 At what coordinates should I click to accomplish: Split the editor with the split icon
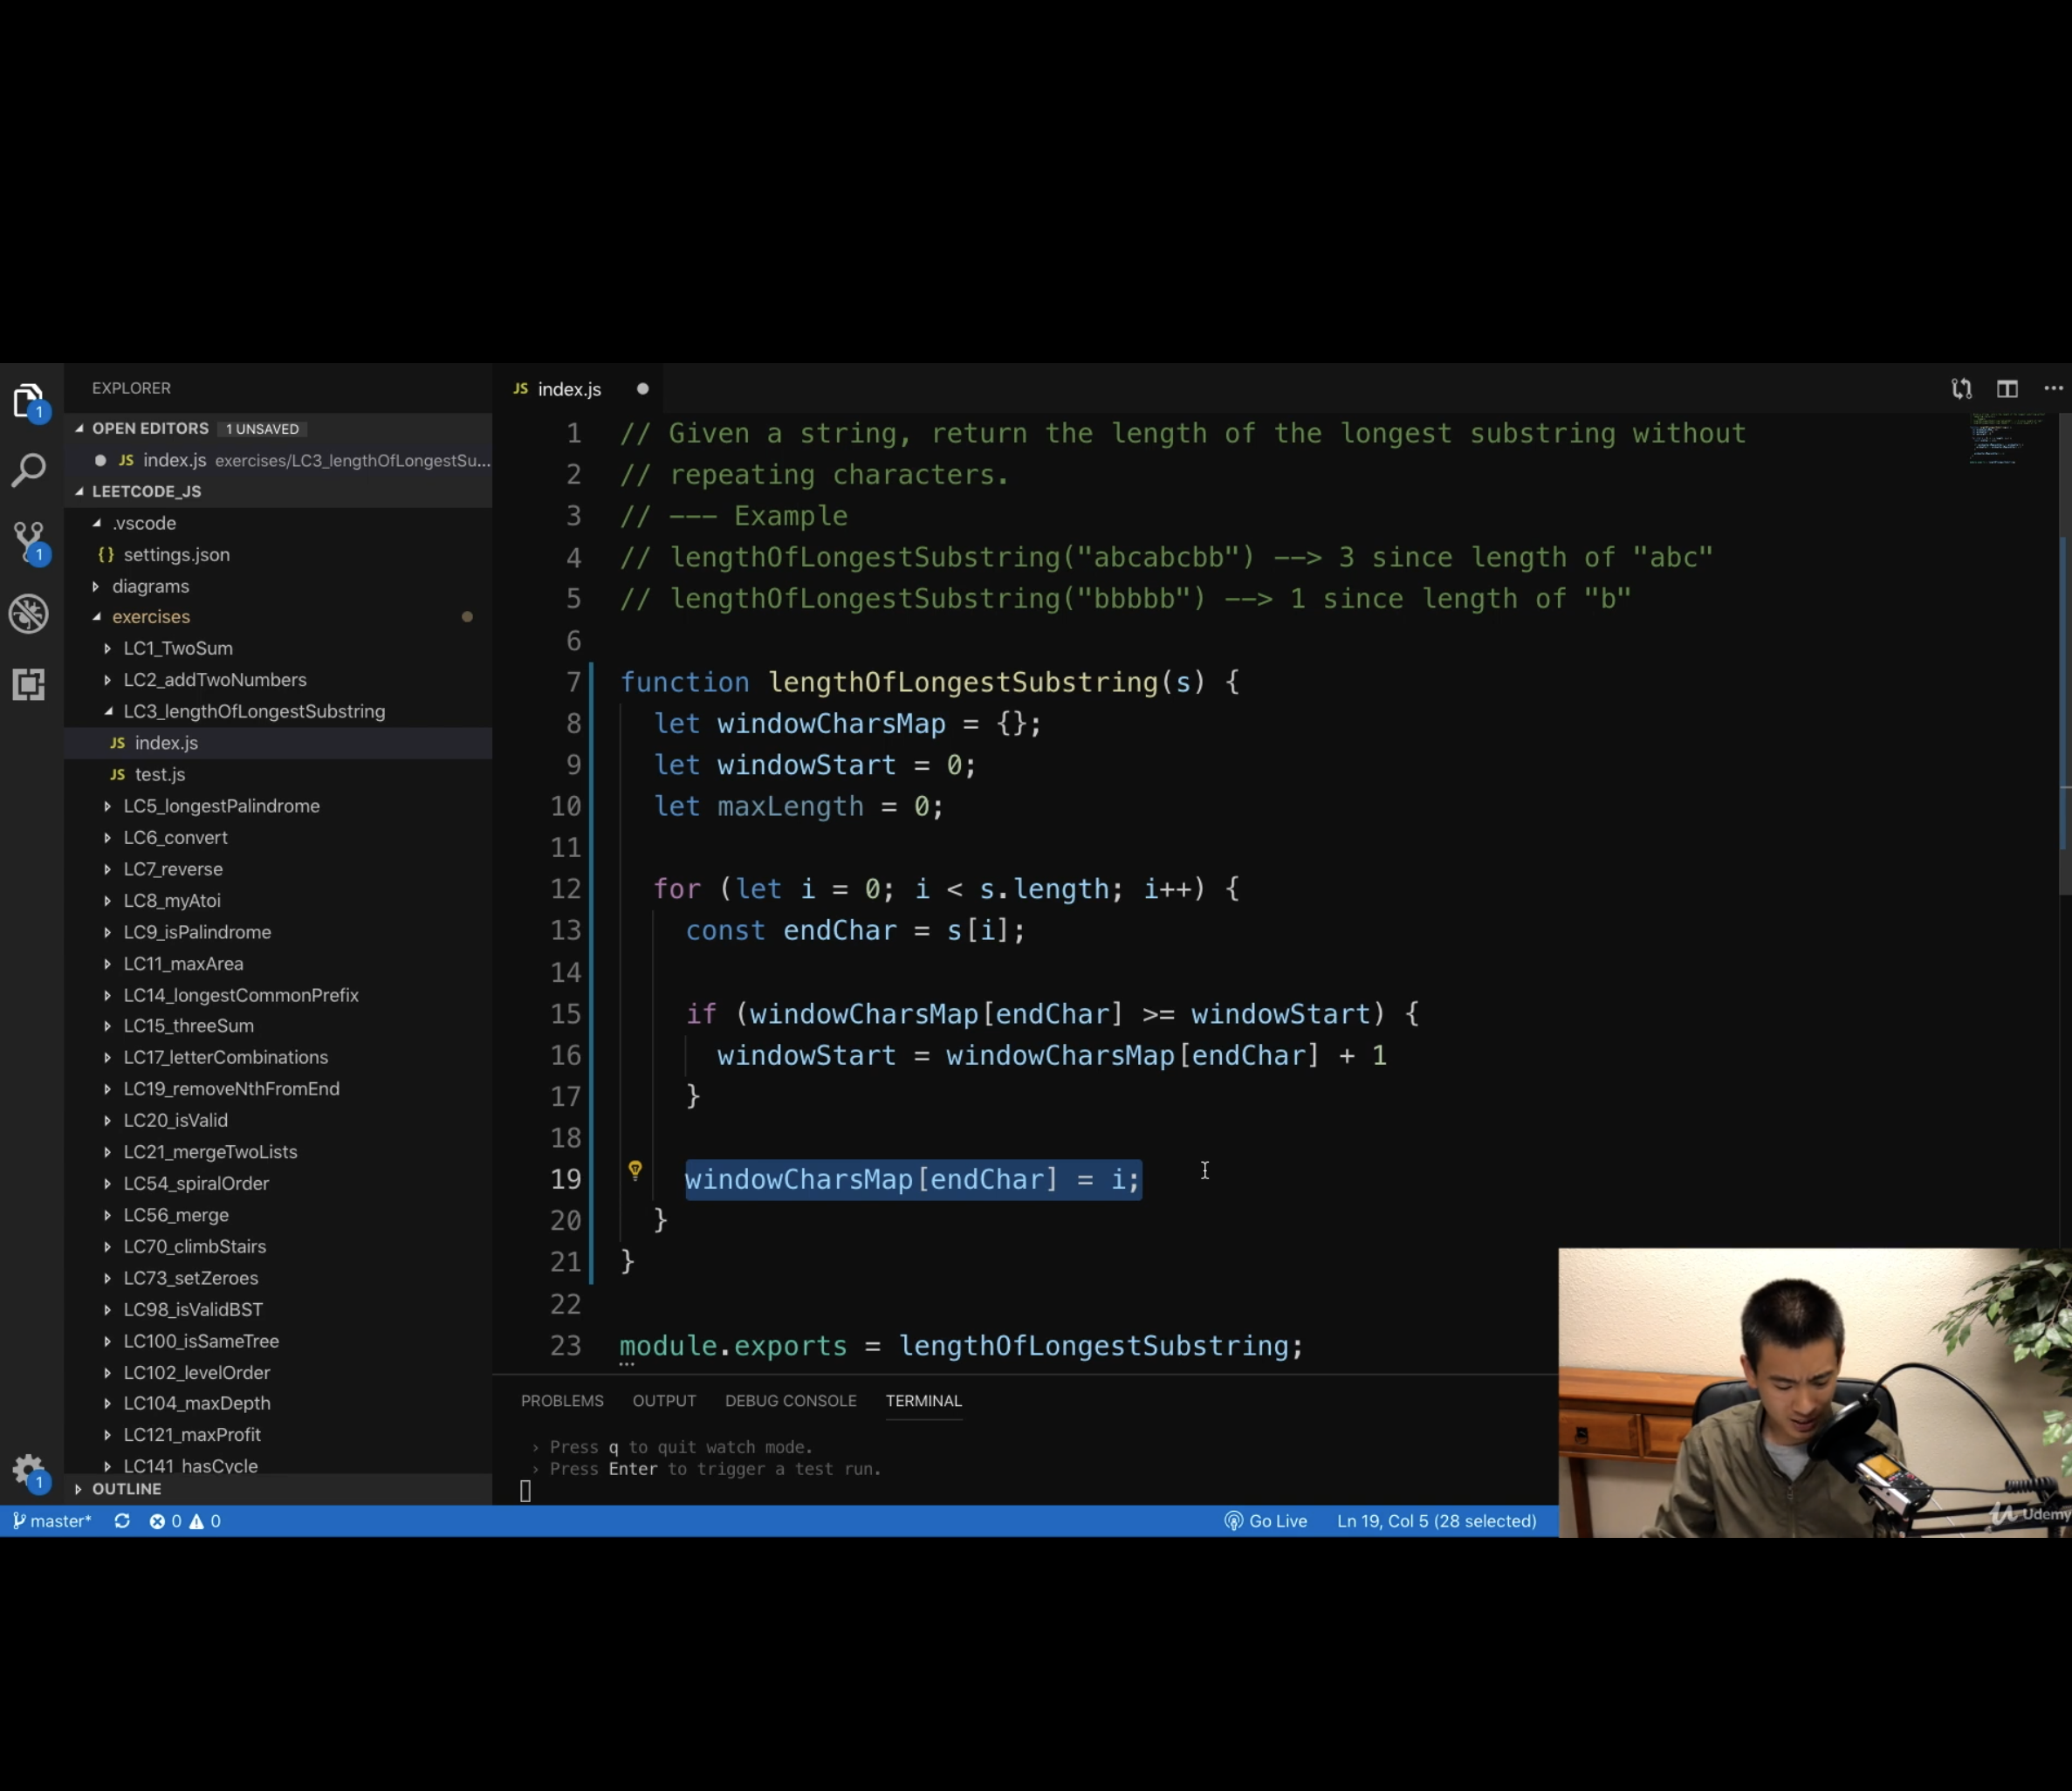click(x=2007, y=389)
